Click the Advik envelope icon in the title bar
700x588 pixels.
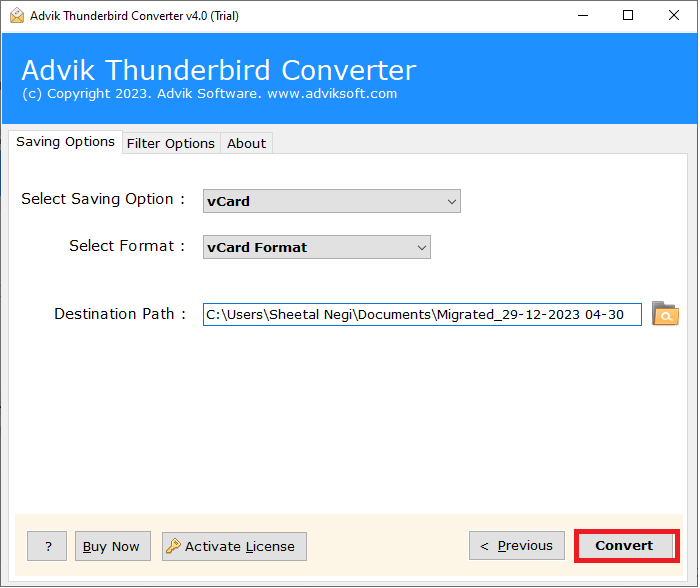[x=17, y=16]
